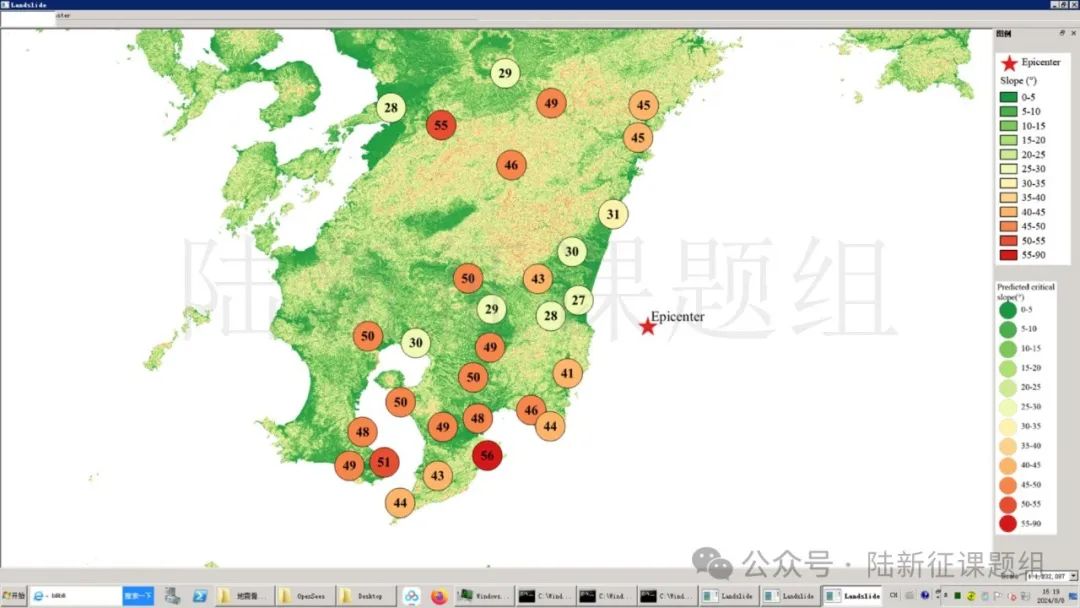Image resolution: width=1080 pixels, height=608 pixels.
Task: Open the Firefox icon in the taskbar
Action: pos(439,596)
